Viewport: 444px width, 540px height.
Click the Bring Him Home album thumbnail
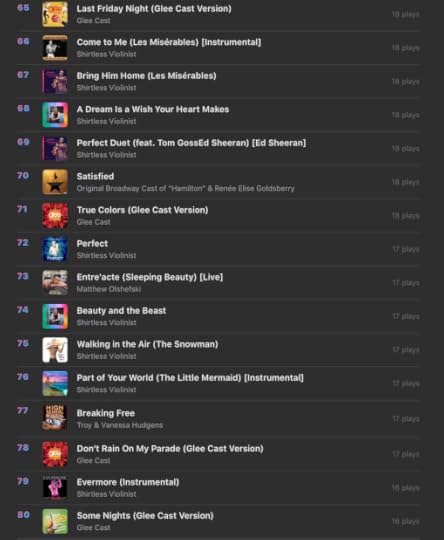click(55, 81)
